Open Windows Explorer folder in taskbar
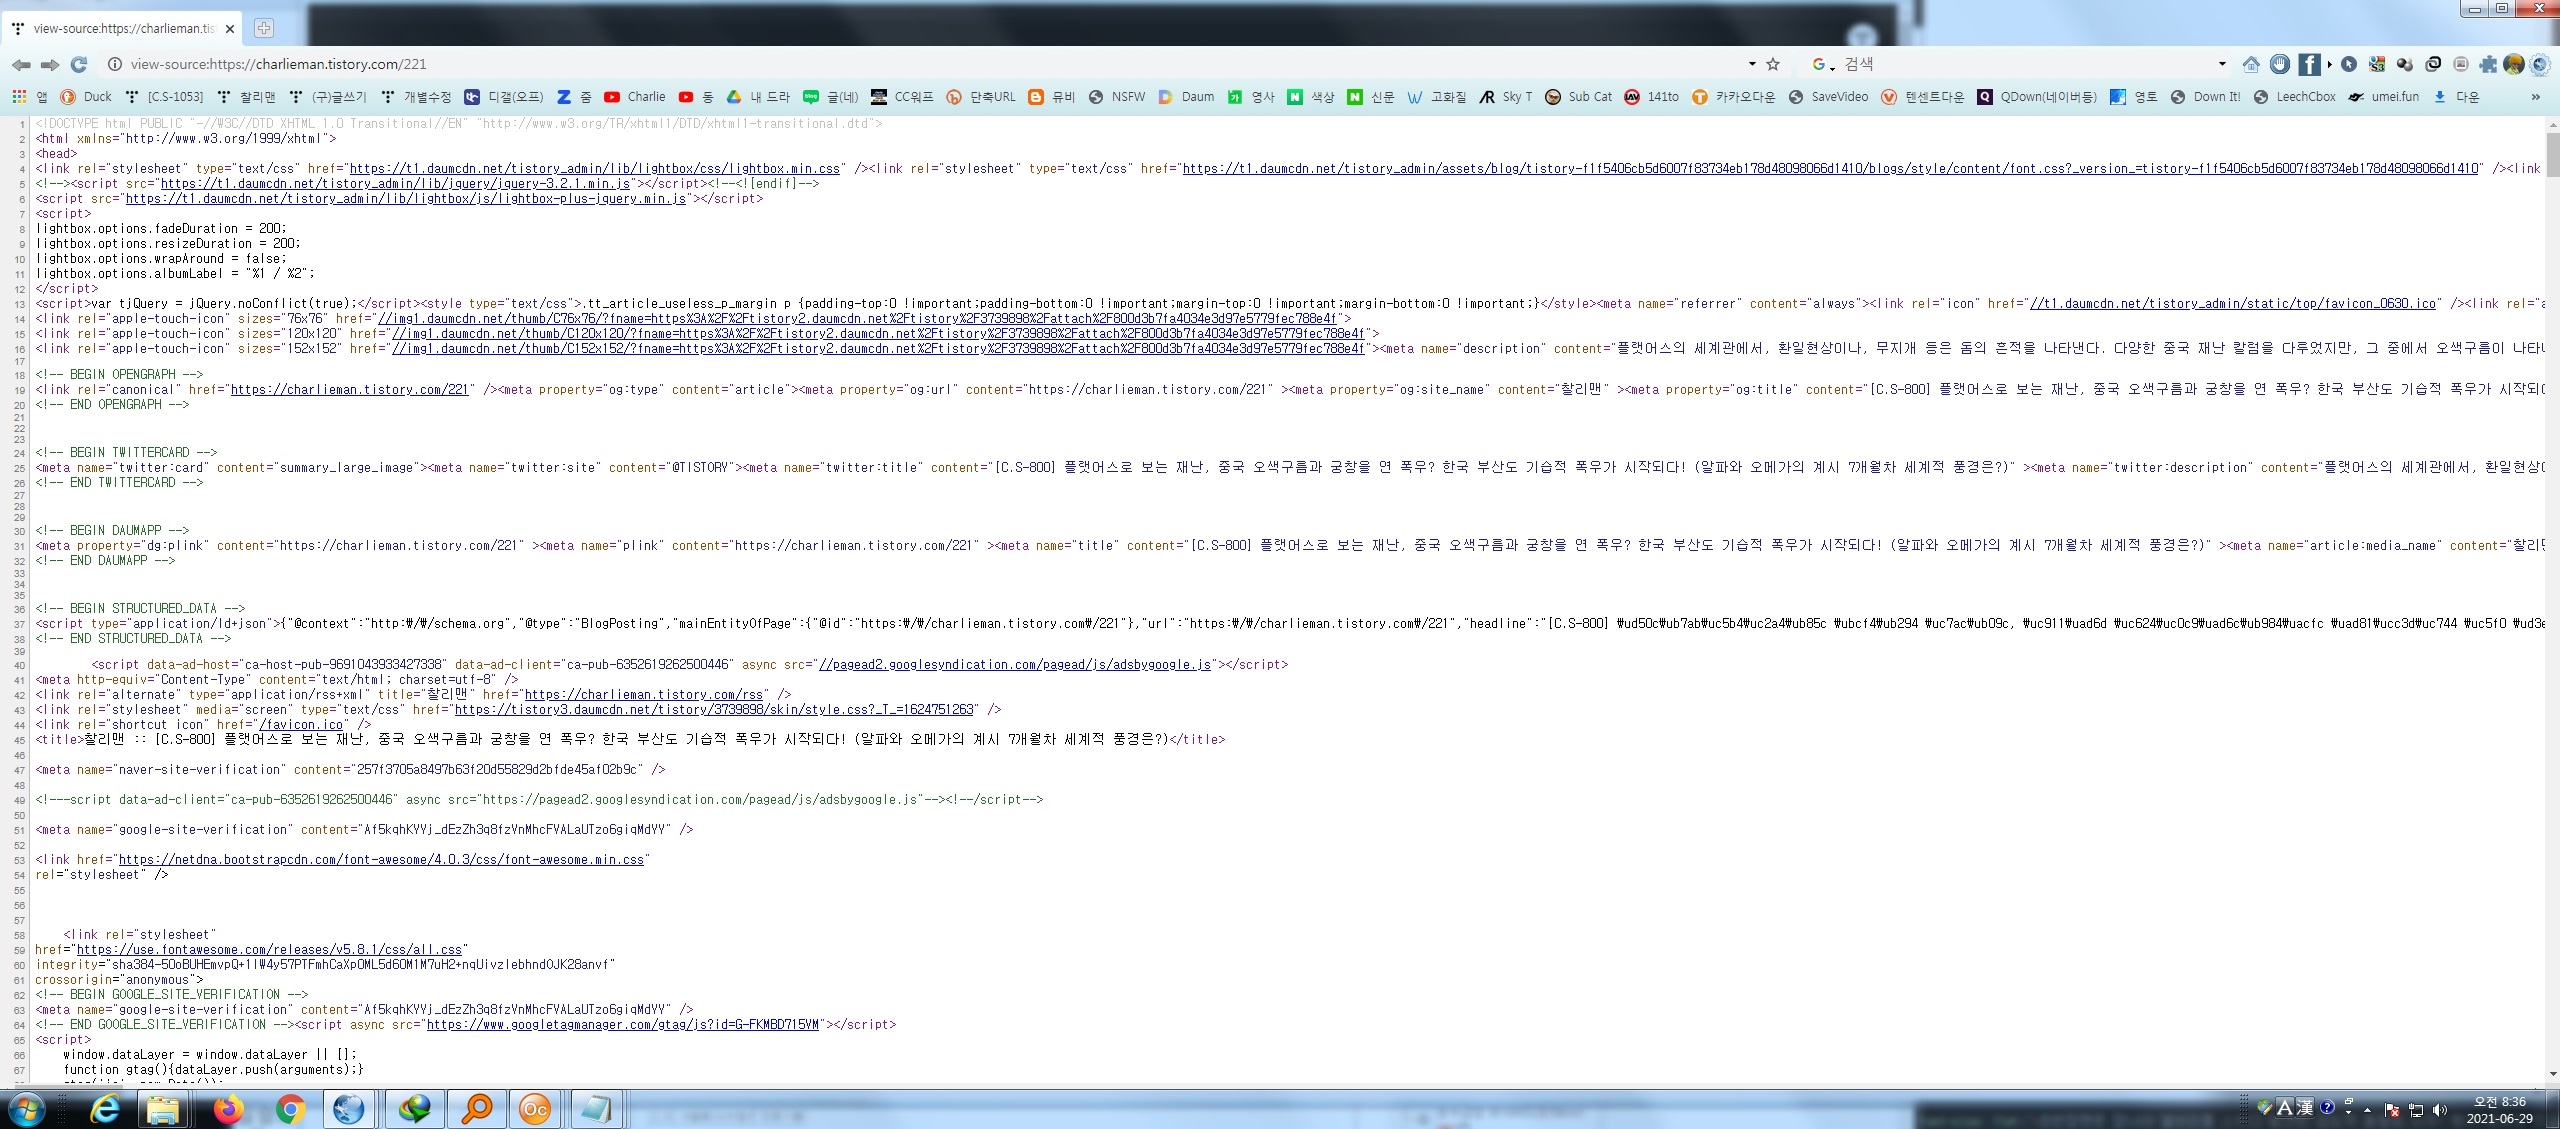This screenshot has width=2560, height=1129. click(x=163, y=1109)
